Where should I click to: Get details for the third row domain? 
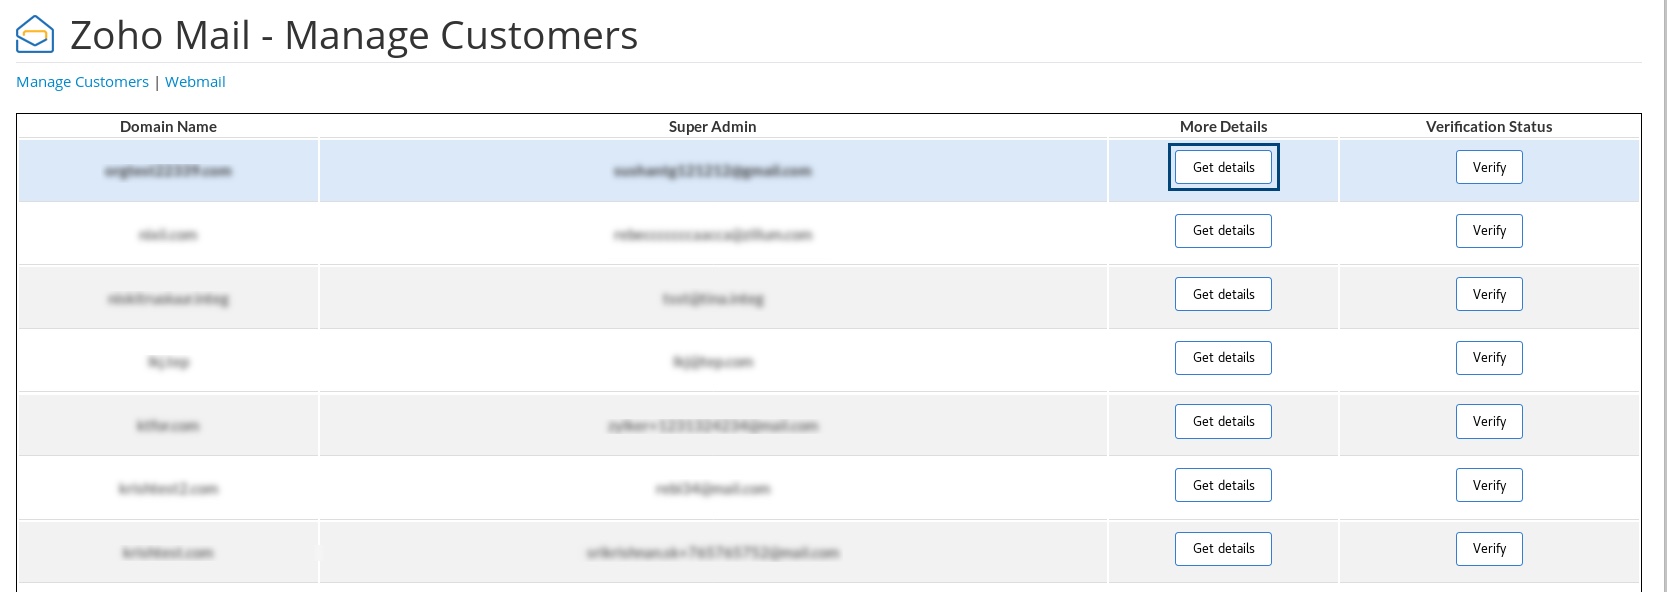pyautogui.click(x=1223, y=294)
